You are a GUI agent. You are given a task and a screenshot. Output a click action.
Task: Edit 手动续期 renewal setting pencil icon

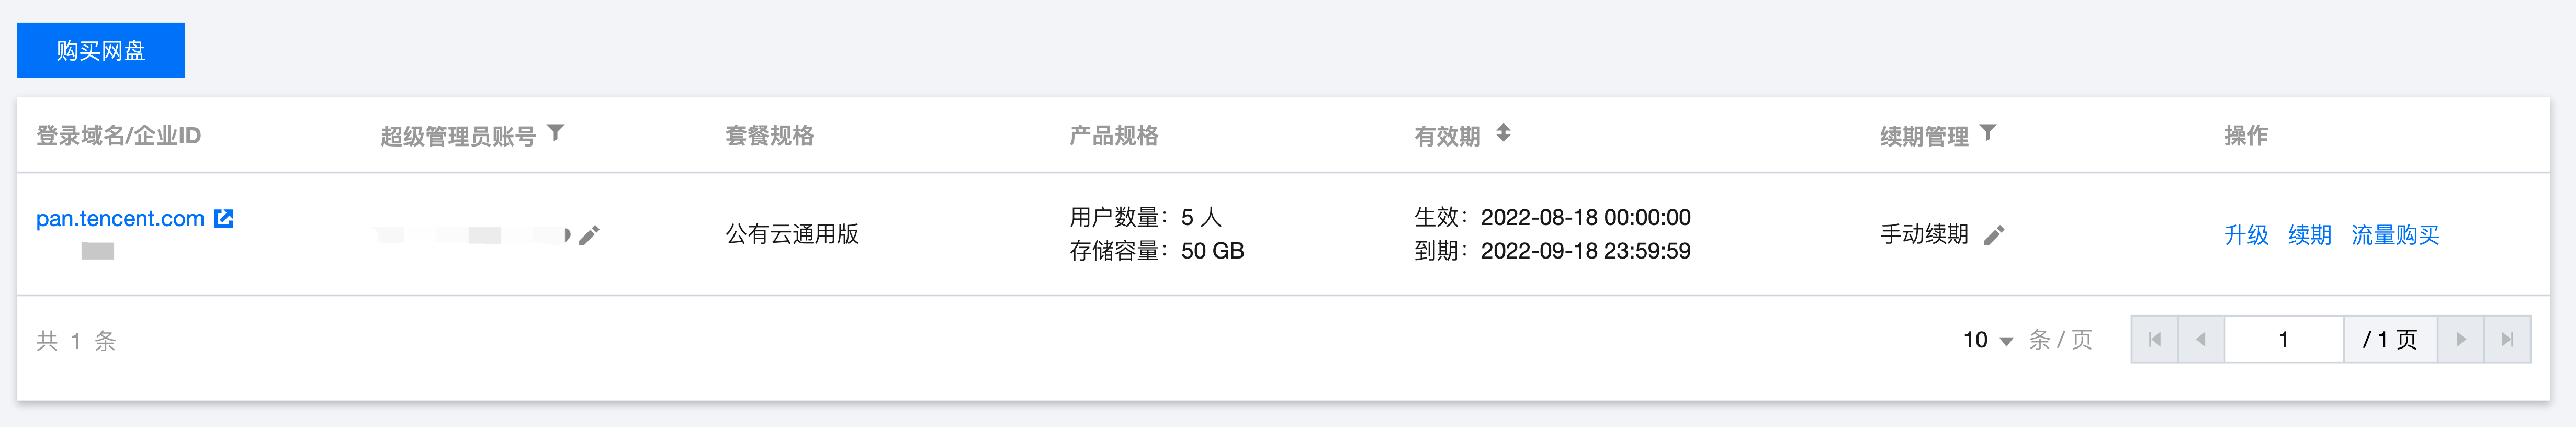tap(1994, 235)
